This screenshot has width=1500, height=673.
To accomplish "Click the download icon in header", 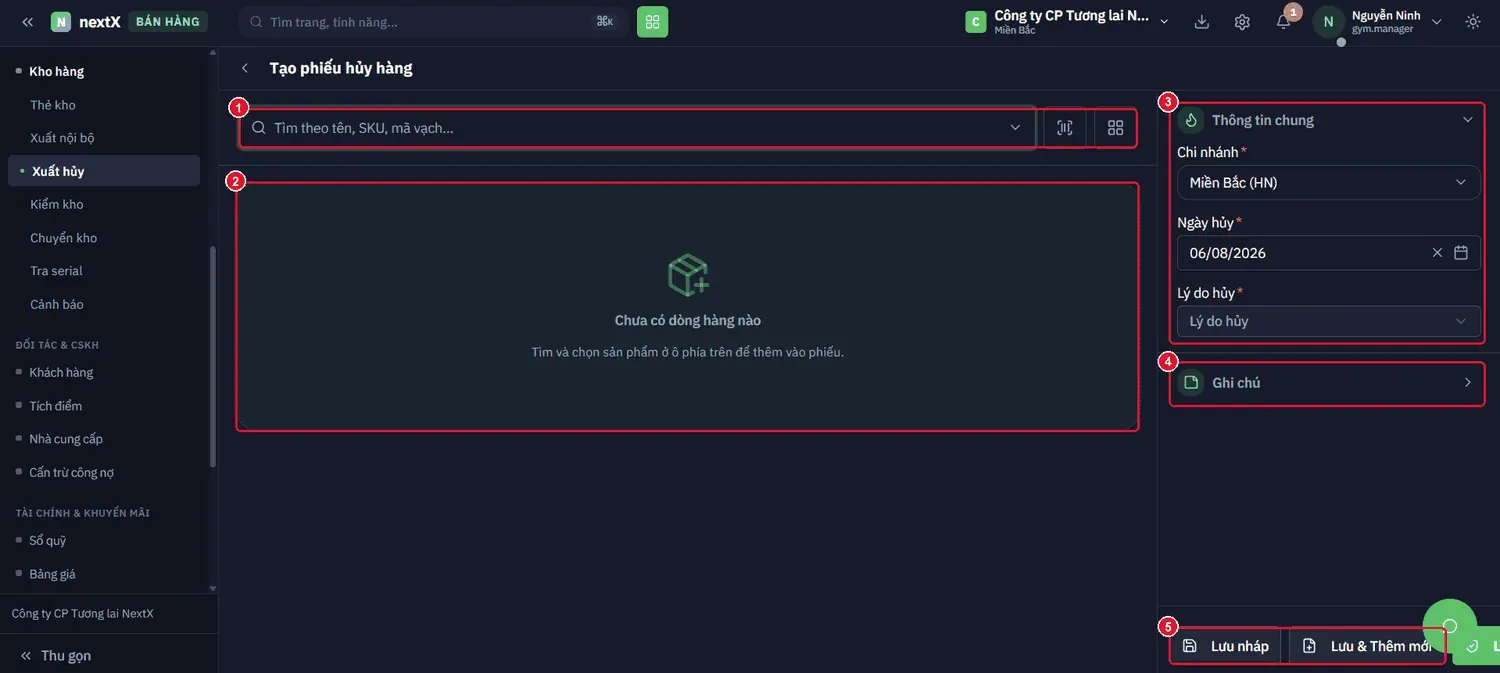I will 1202,21.
